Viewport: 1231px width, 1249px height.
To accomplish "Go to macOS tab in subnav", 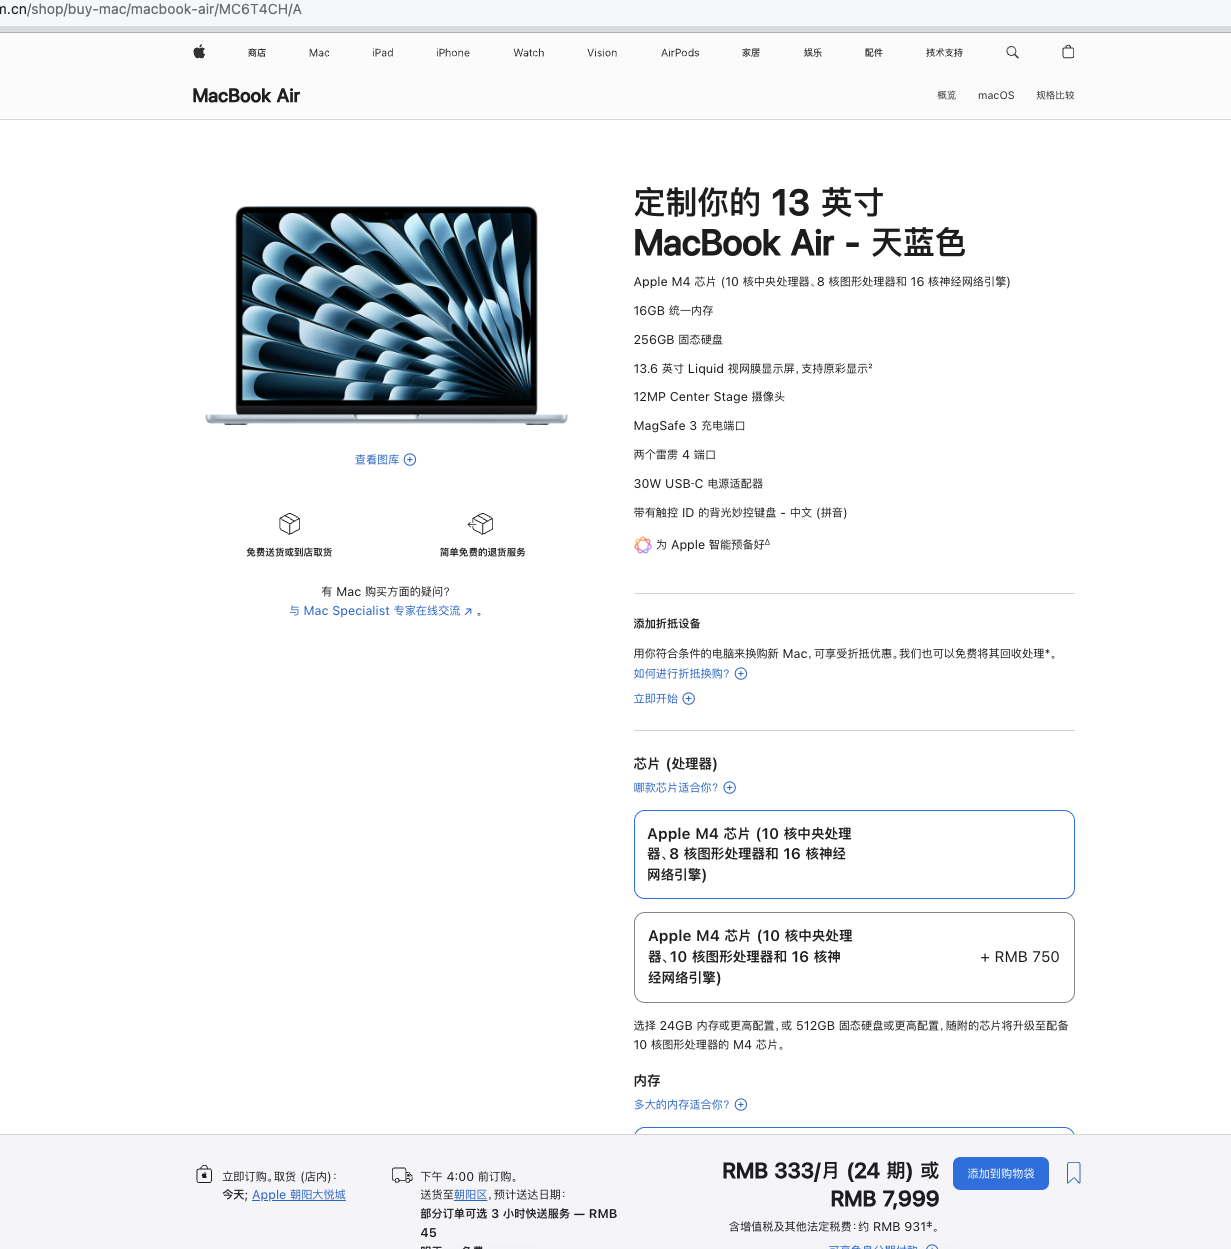I will 996,96.
